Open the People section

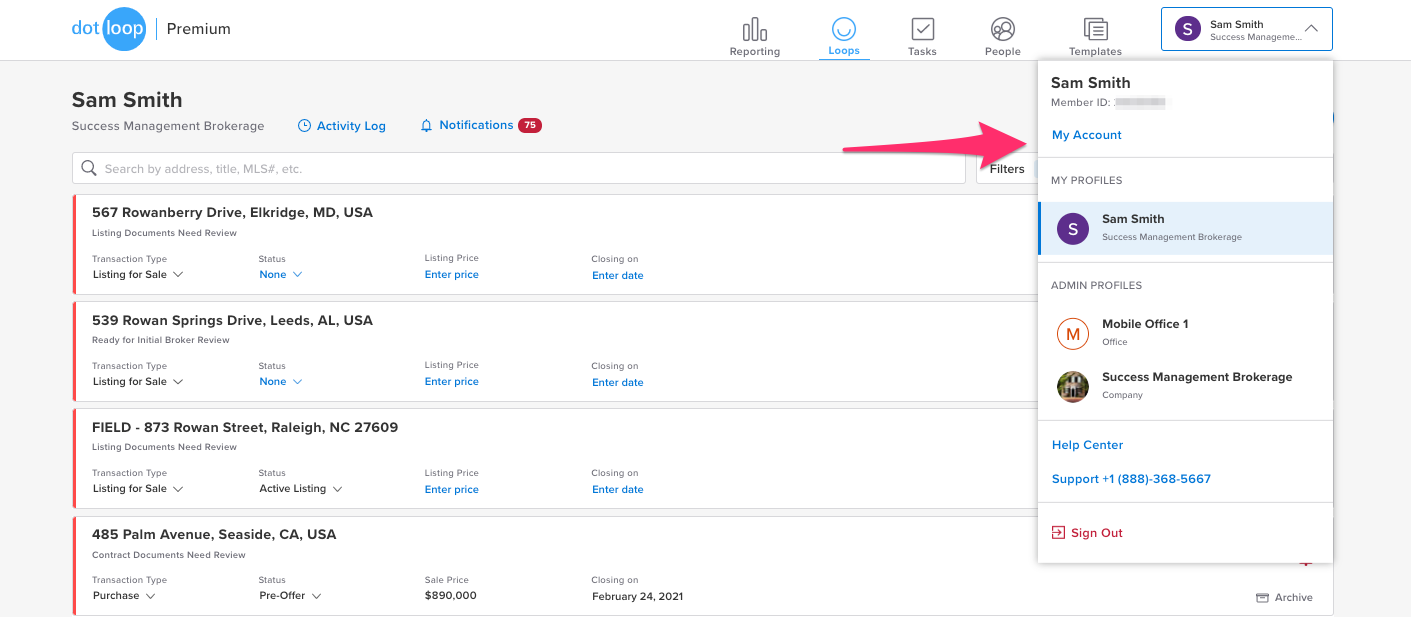(1002, 35)
